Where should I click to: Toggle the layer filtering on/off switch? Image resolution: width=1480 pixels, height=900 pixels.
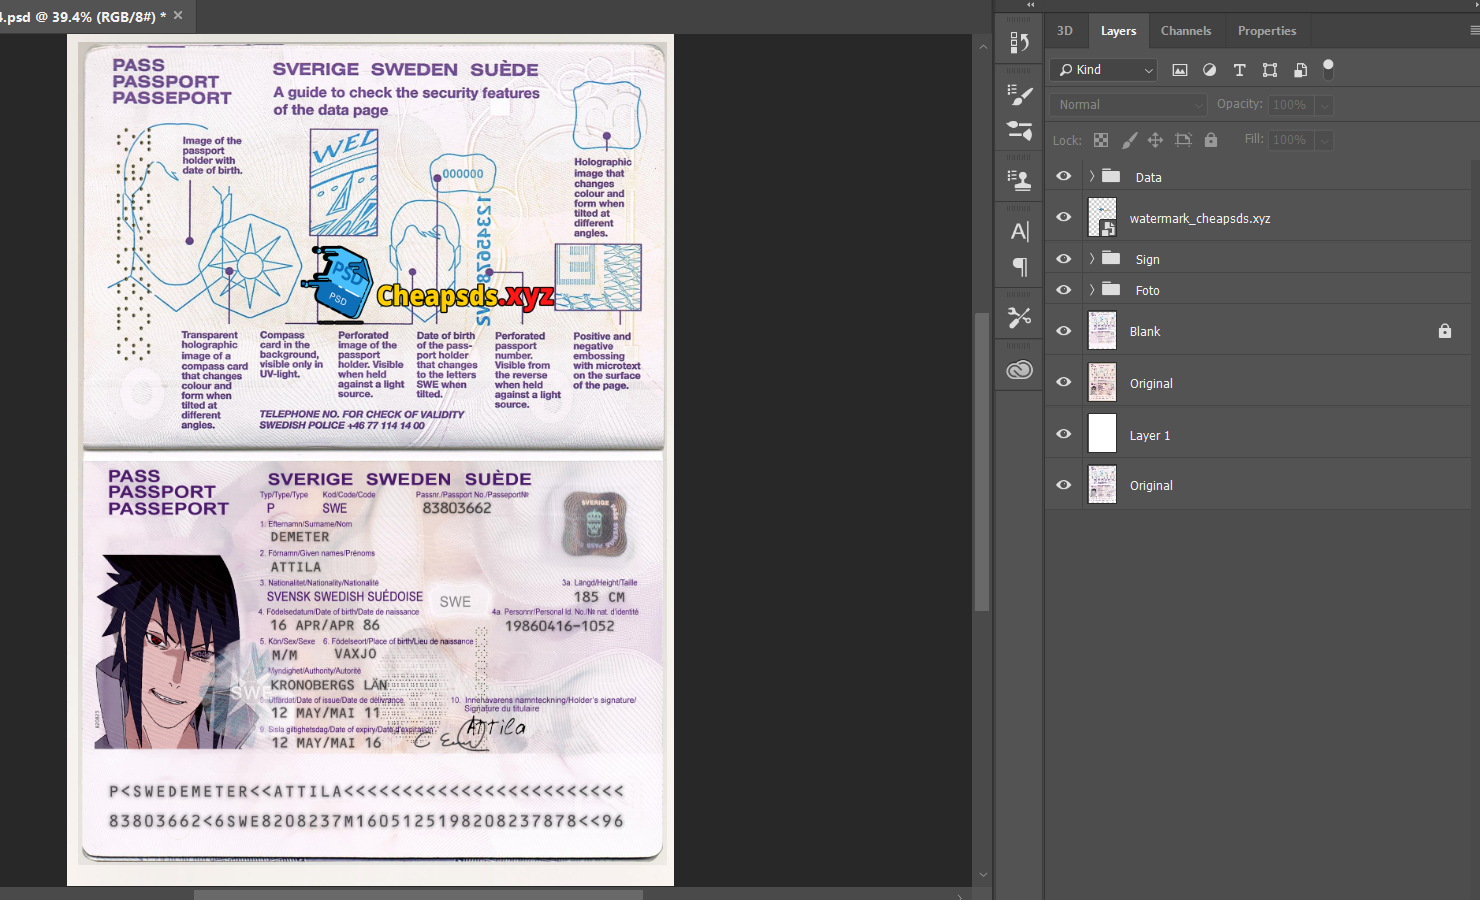pyautogui.click(x=1328, y=69)
